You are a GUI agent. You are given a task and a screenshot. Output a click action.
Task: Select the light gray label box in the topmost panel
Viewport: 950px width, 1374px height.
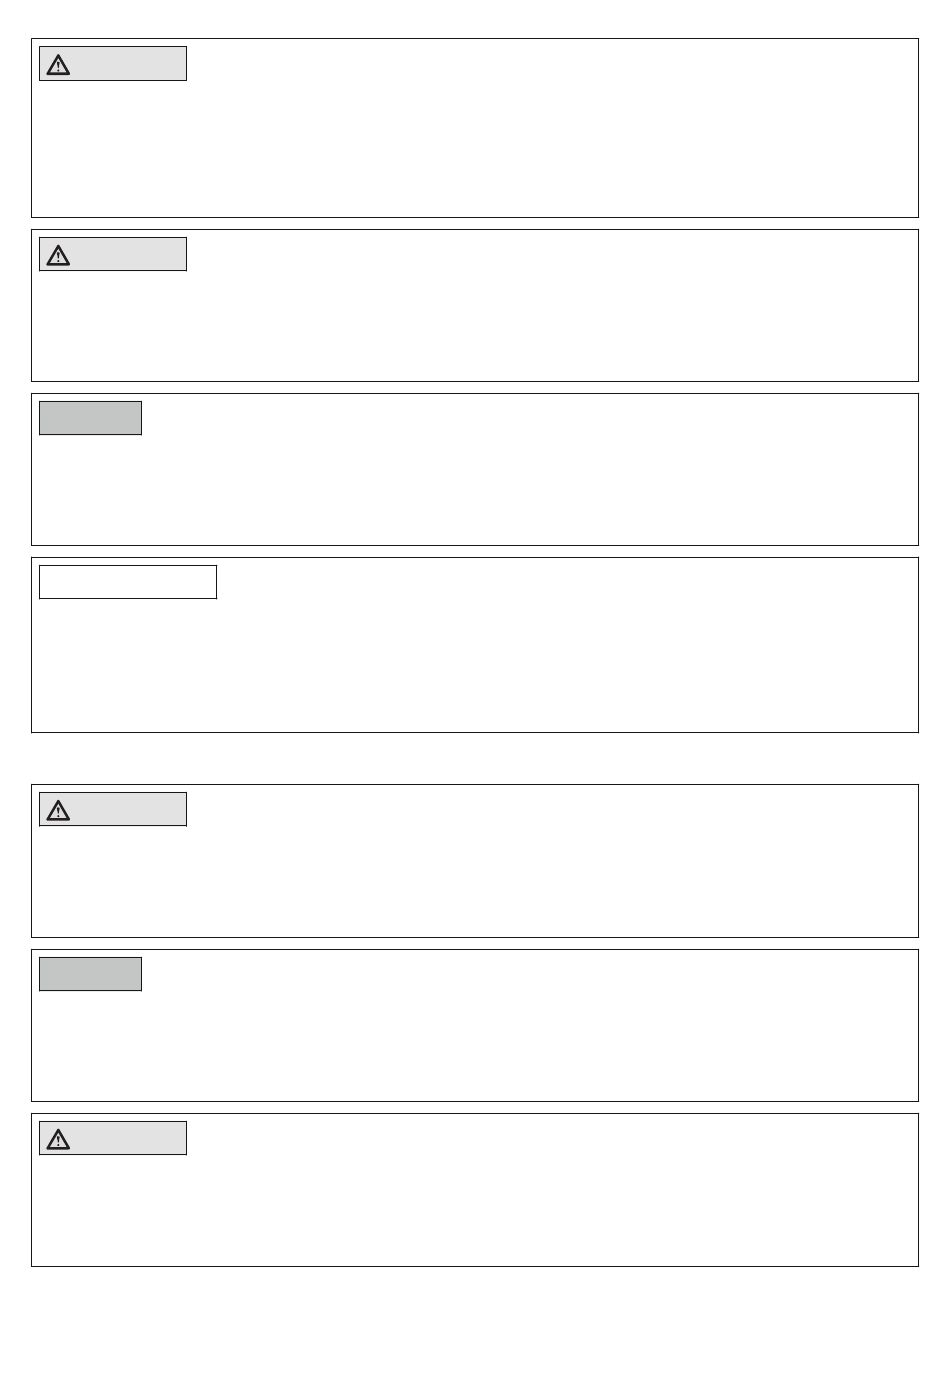(x=113, y=64)
